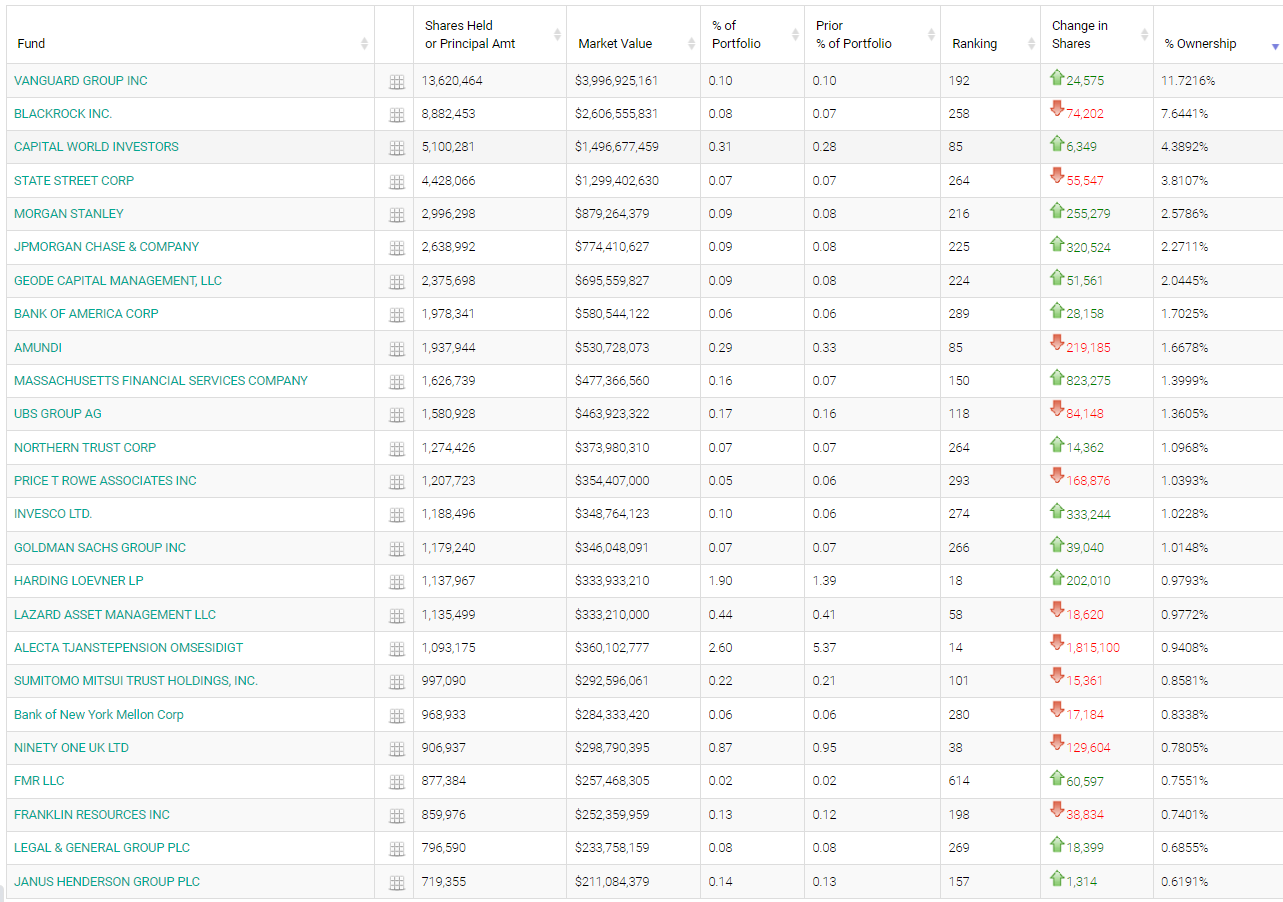
Task: Open grid icon in JPMORGAN CHASE & COMPANY row
Action: coord(396,248)
